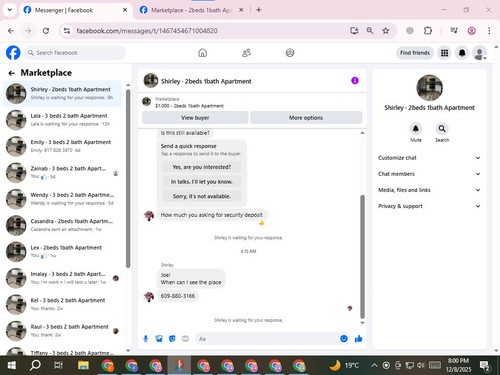Image resolution: width=500 pixels, height=375 pixels.
Task: Expand Media, files and links section
Action: [x=429, y=190]
